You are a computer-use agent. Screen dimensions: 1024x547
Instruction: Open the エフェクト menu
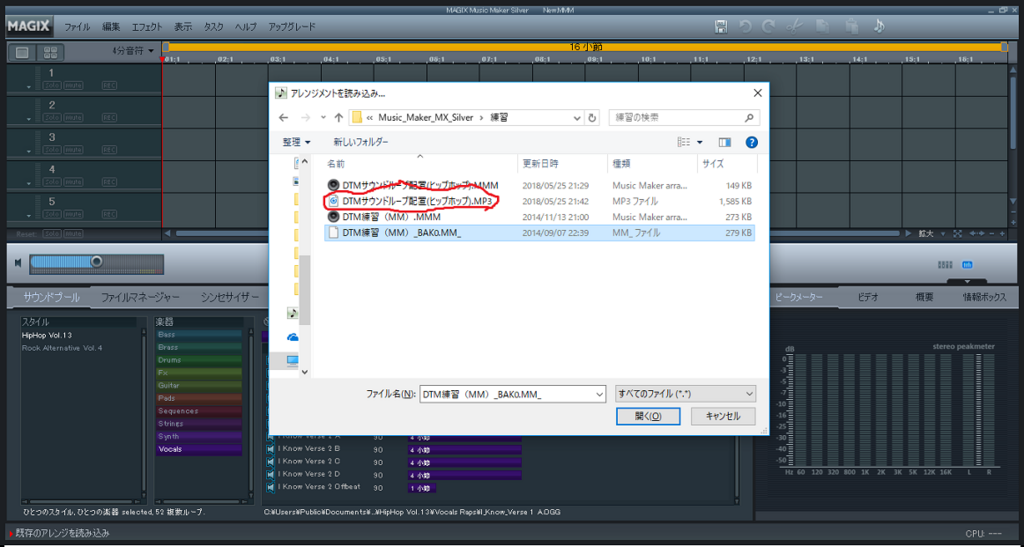[x=147, y=27]
